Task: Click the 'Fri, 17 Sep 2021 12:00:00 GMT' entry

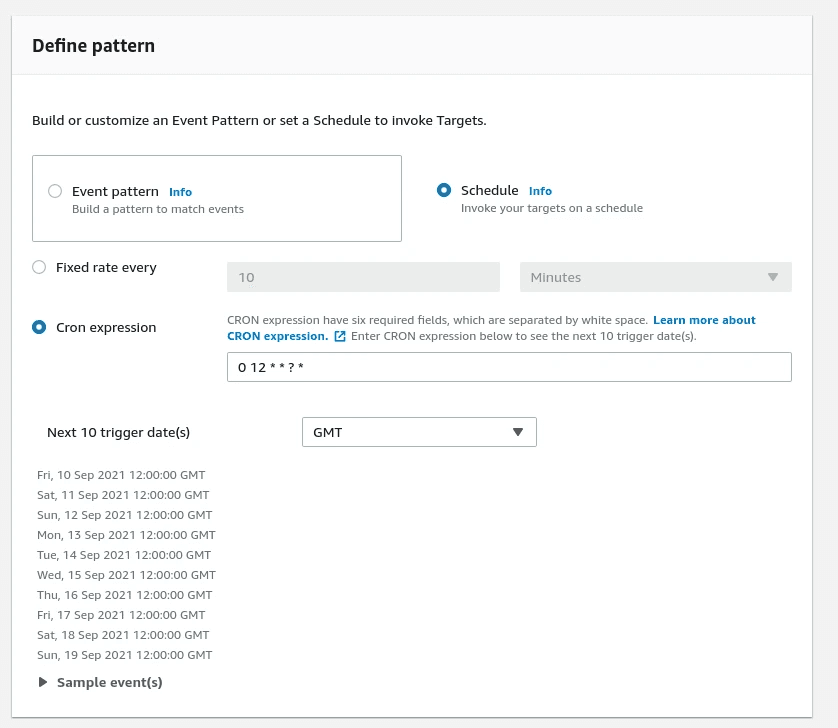Action: coord(121,615)
